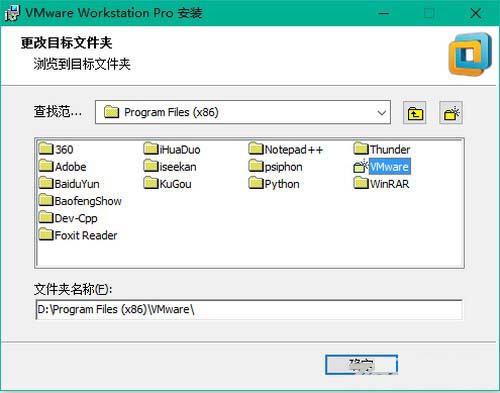Select the Adobe folder
Image resolution: width=500 pixels, height=393 pixels.
63,166
